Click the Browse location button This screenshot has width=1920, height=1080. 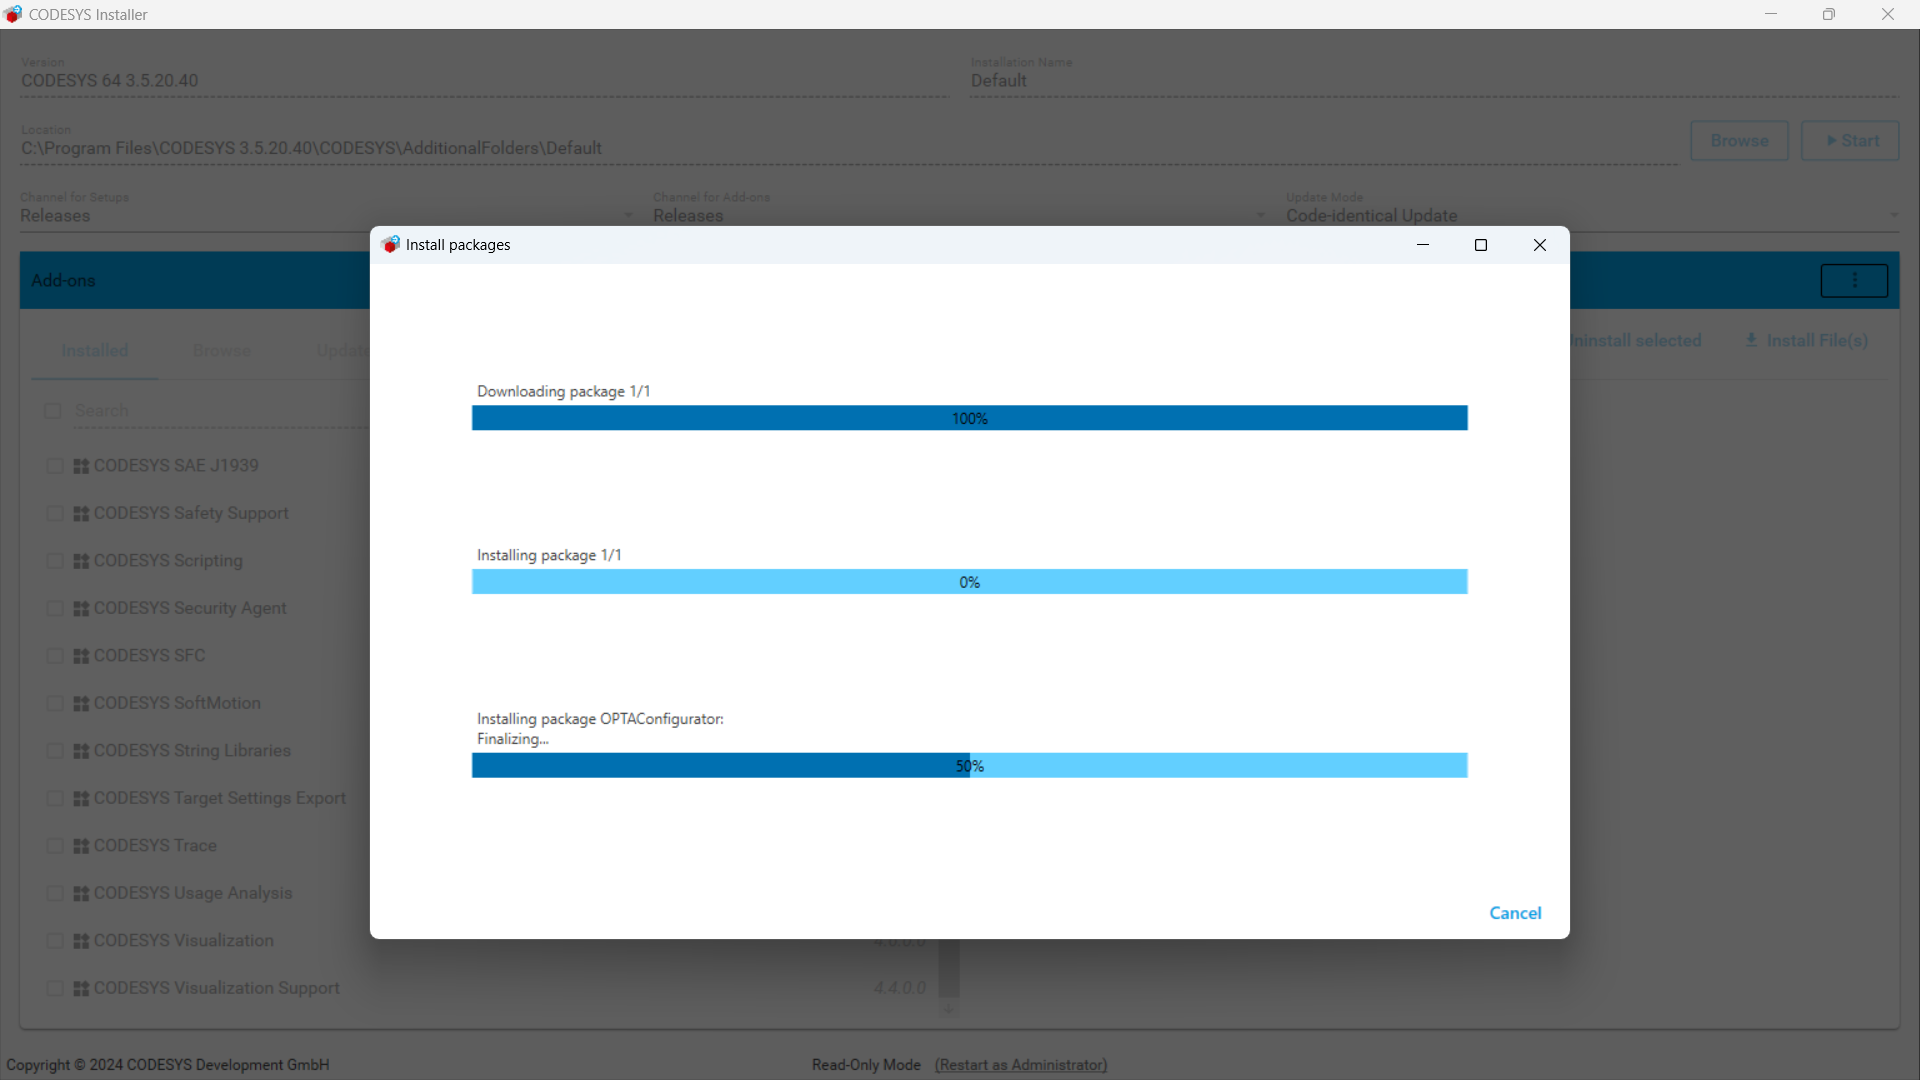[x=1739, y=141]
